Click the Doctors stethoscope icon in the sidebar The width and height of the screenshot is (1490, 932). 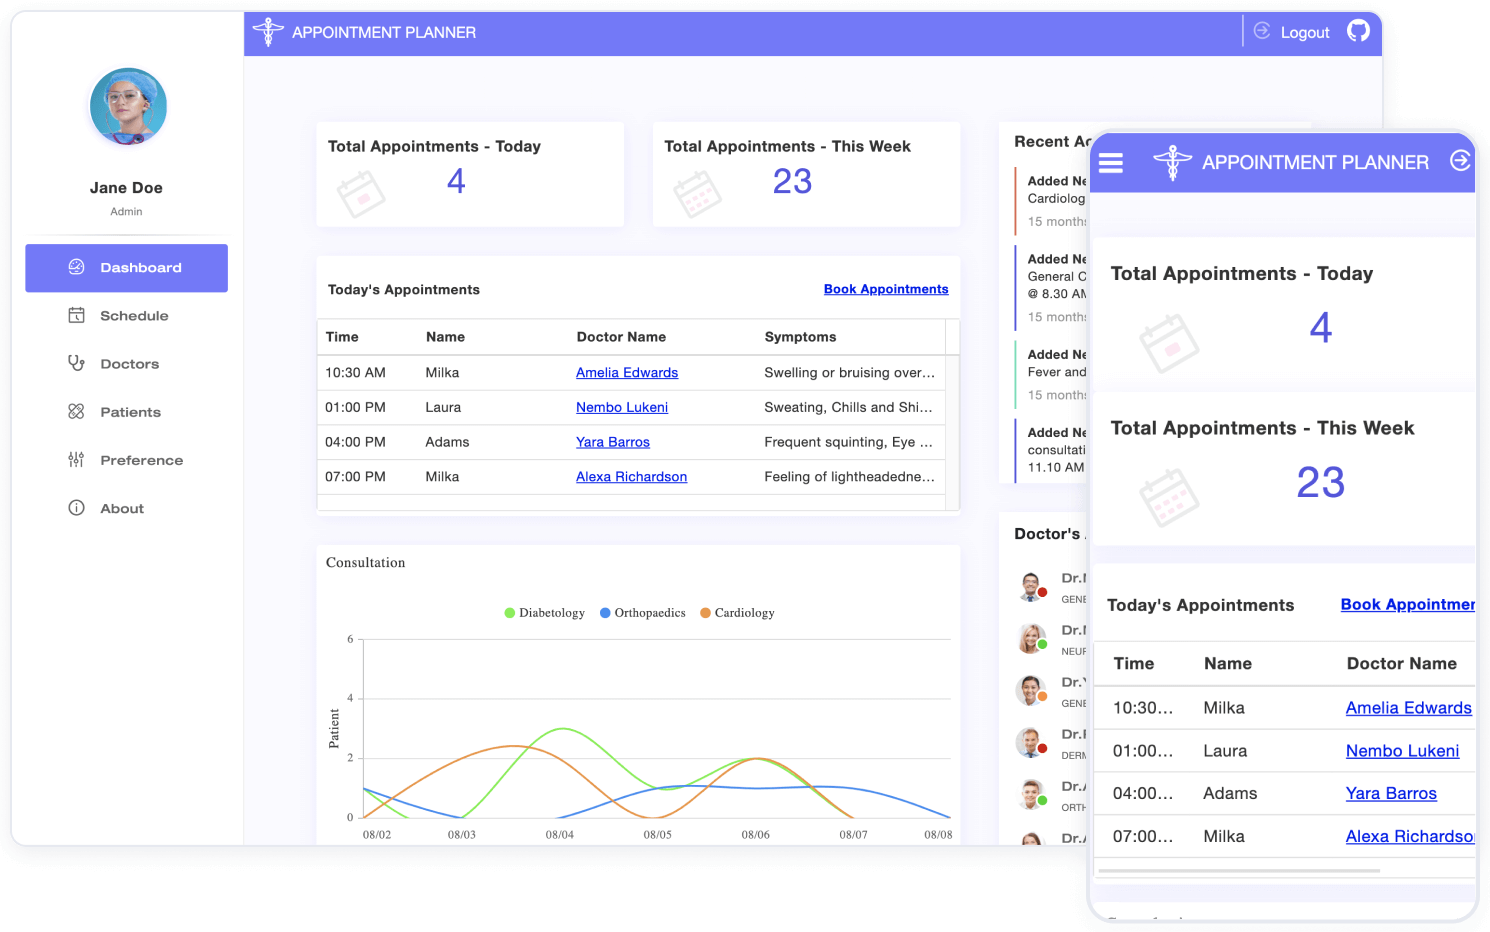(x=76, y=363)
